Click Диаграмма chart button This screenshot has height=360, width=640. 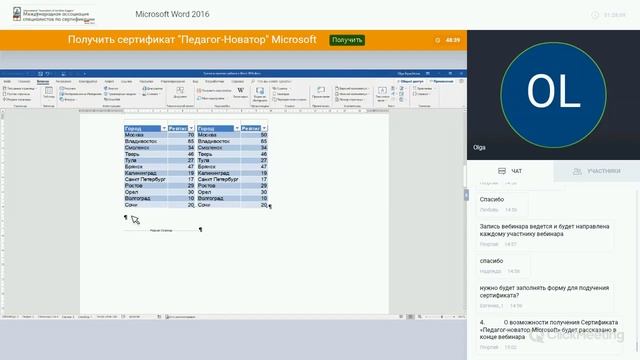[153, 89]
